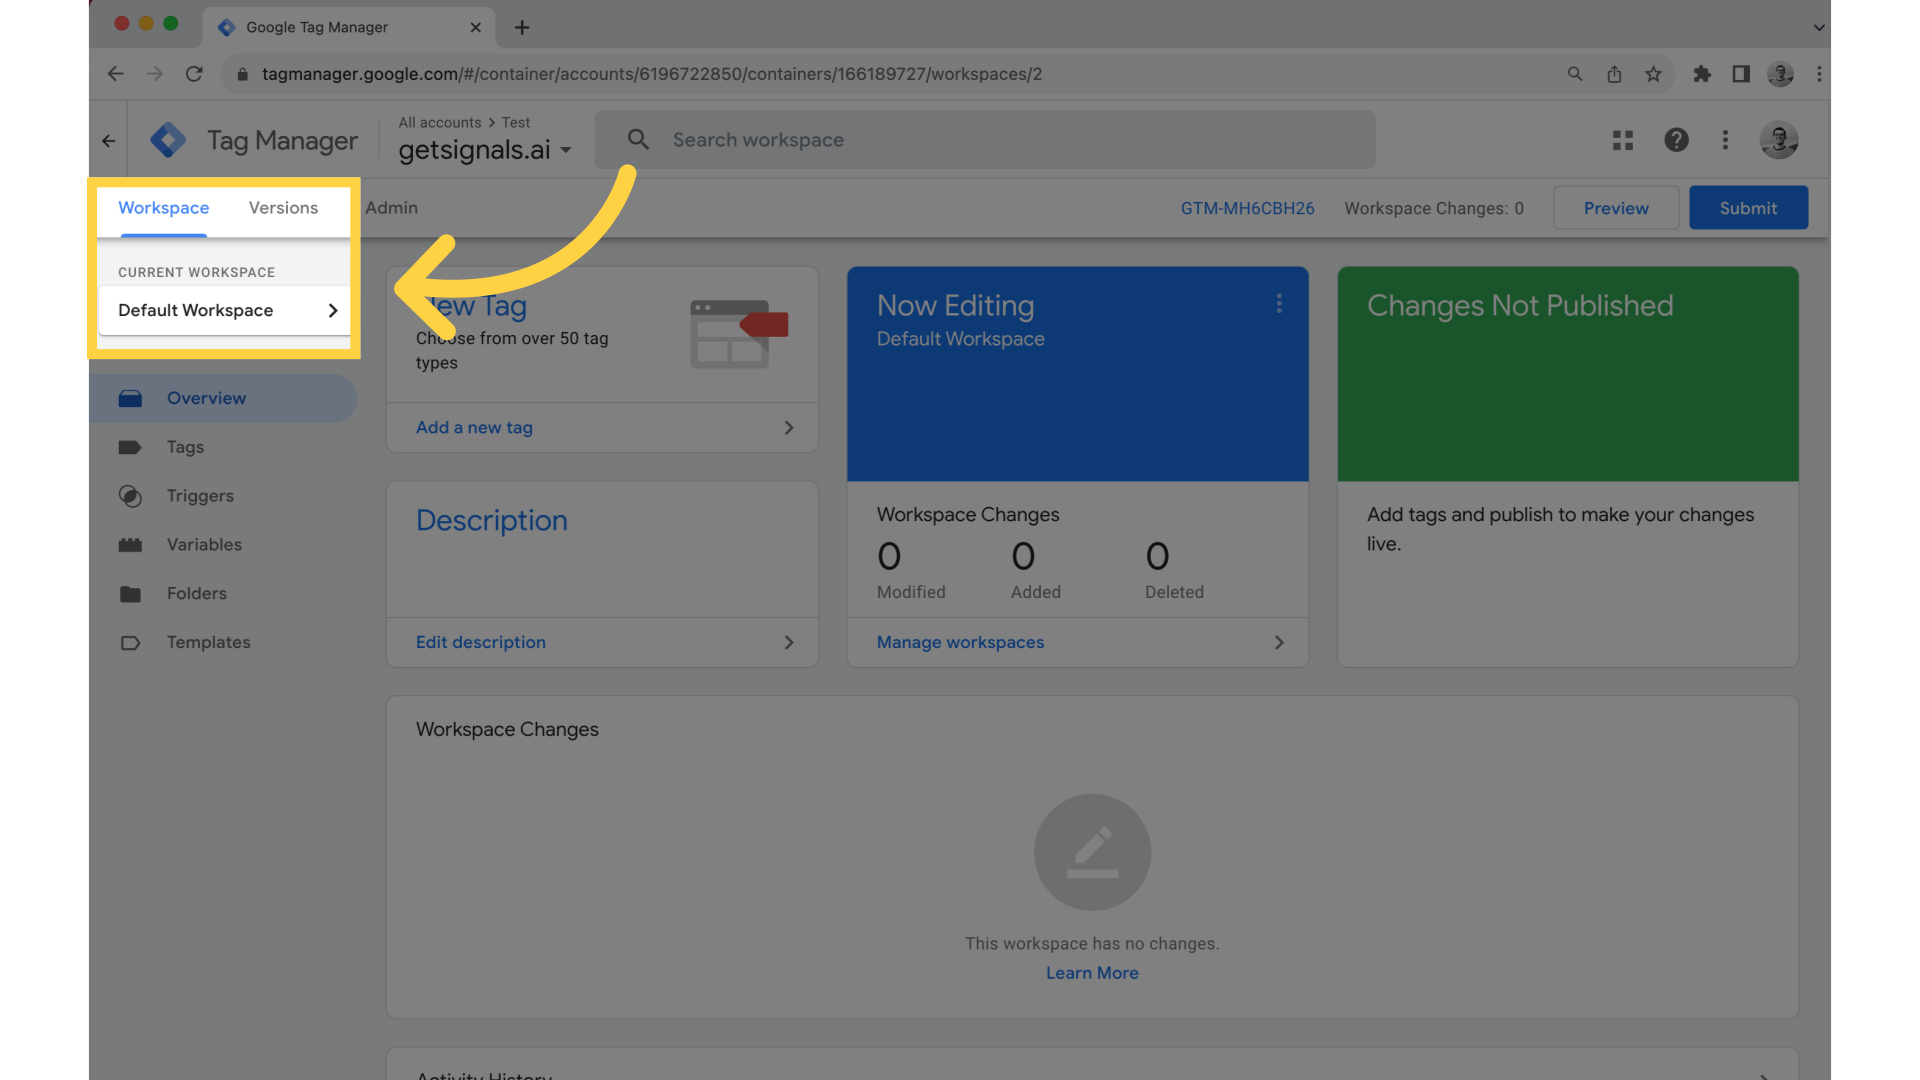The width and height of the screenshot is (1920, 1080).
Task: Open the browser extensions puzzle icon
Action: 1702,74
